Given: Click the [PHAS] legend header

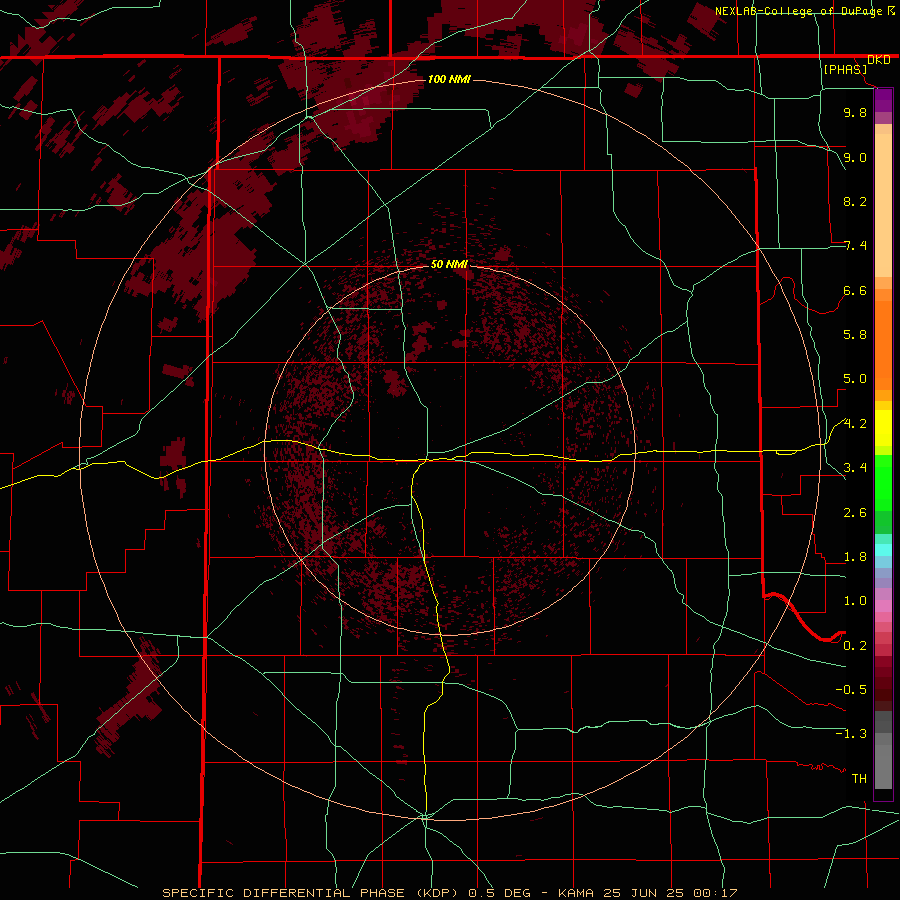Looking at the screenshot, I should [845, 69].
